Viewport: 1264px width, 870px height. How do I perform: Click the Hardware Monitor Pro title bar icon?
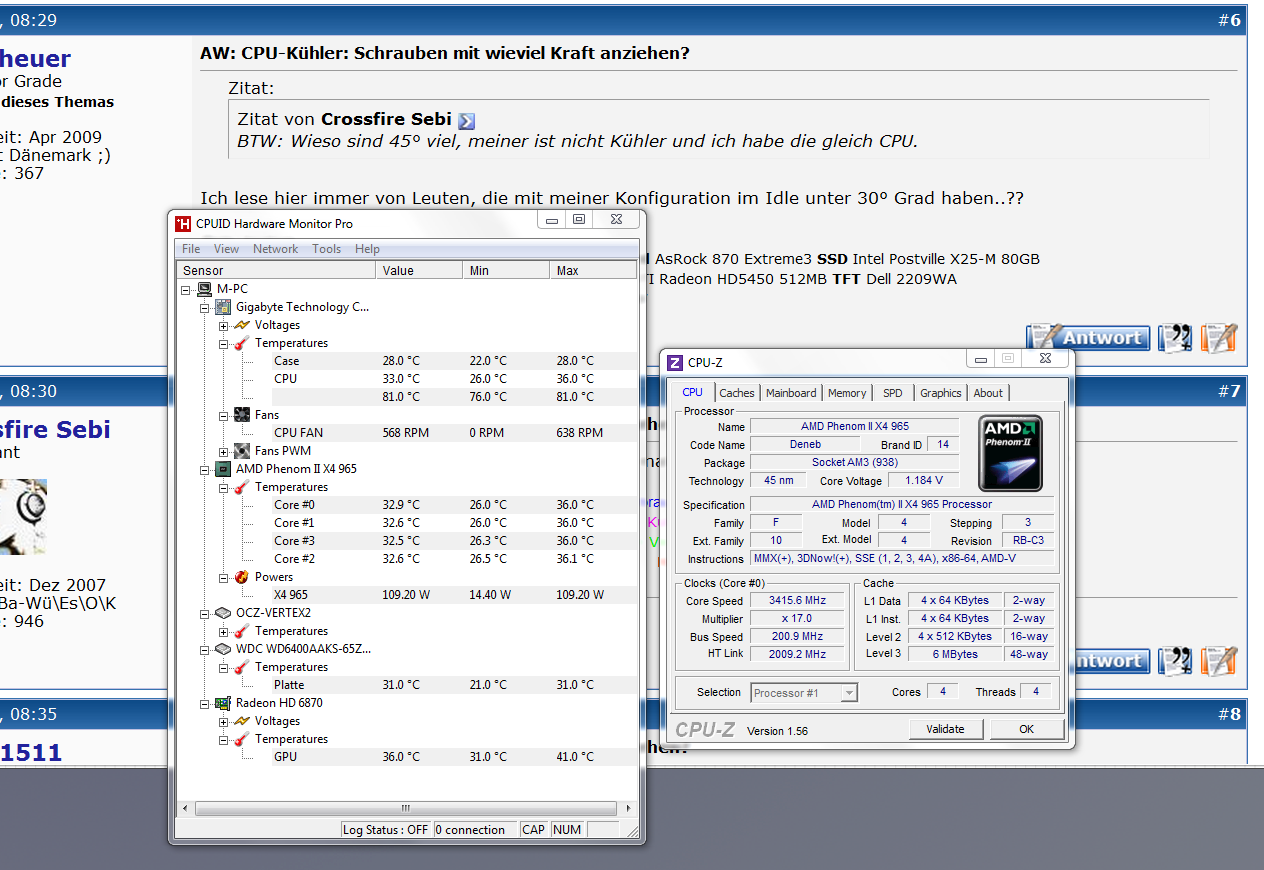point(183,224)
